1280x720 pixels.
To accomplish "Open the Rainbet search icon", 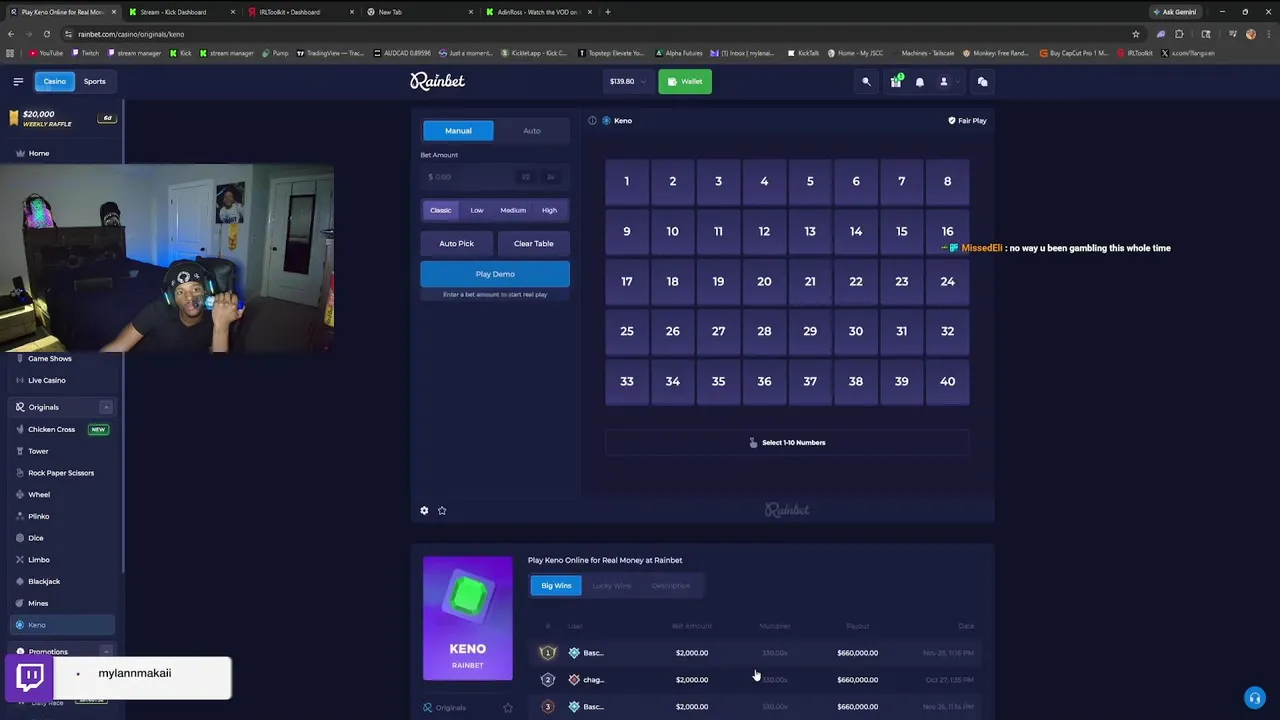I will pyautogui.click(x=866, y=82).
